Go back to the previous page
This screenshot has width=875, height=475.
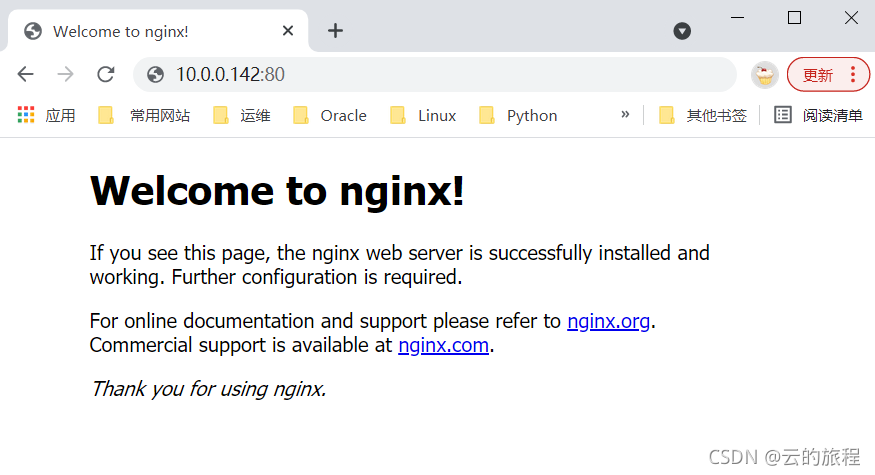point(26,74)
